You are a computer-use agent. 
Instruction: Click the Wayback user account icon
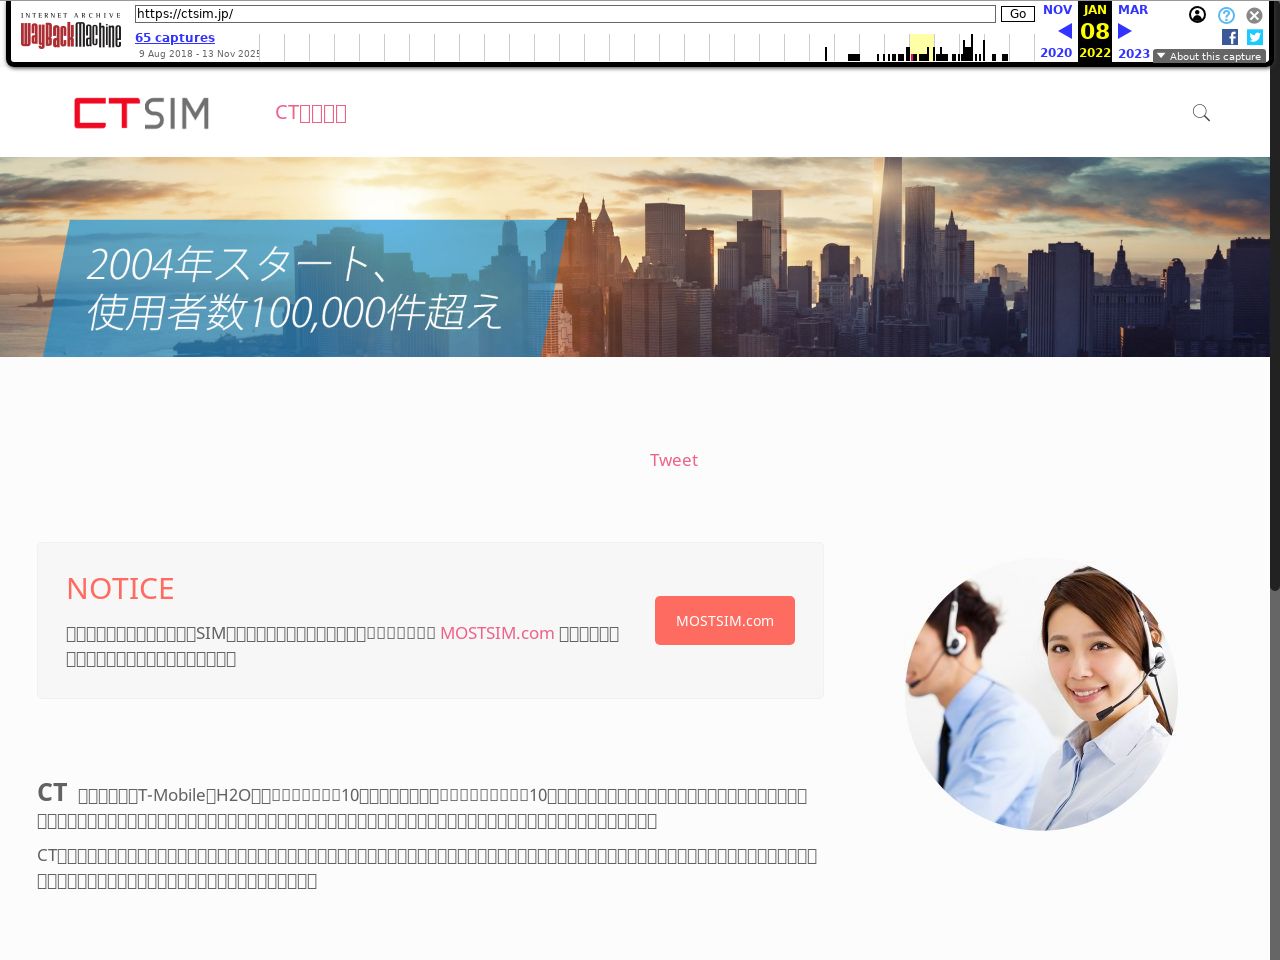point(1197,15)
